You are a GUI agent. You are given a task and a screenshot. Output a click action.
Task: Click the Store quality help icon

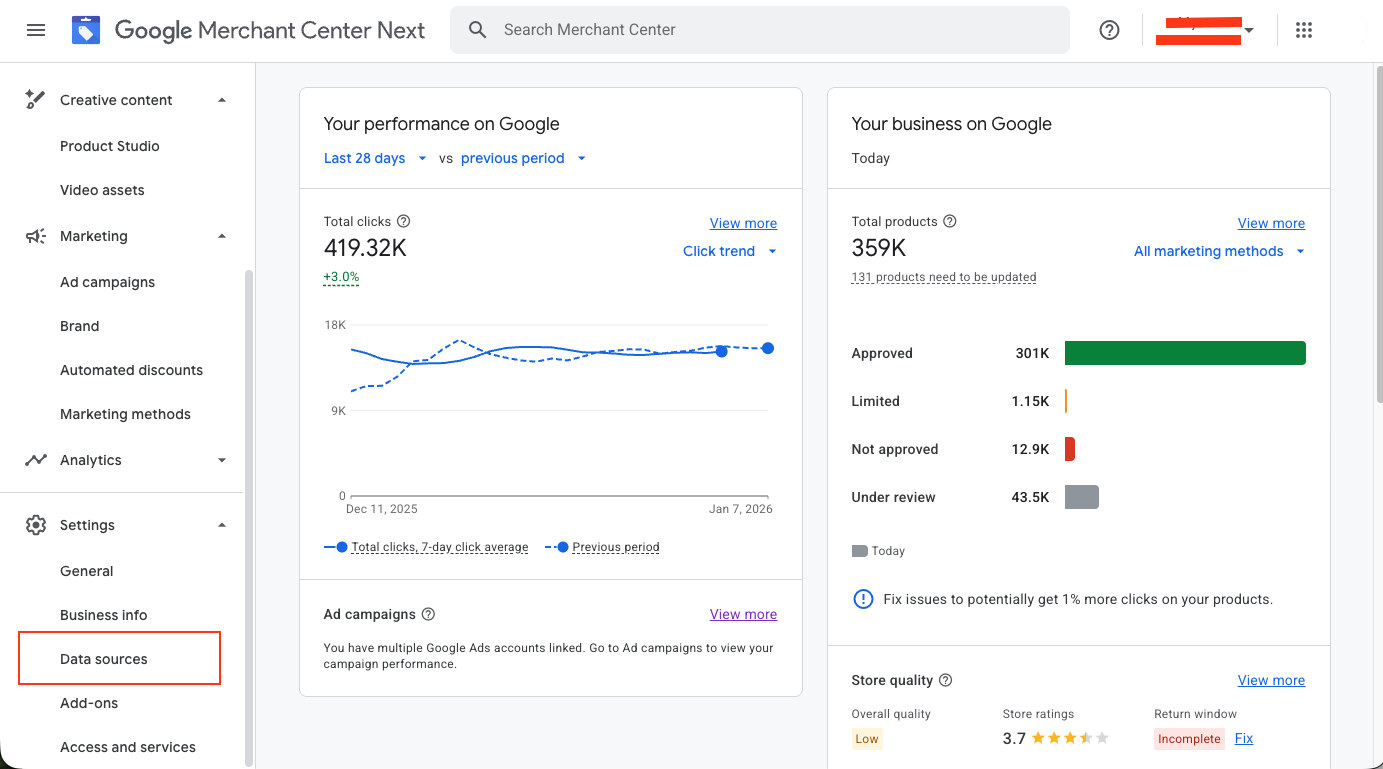pos(945,680)
